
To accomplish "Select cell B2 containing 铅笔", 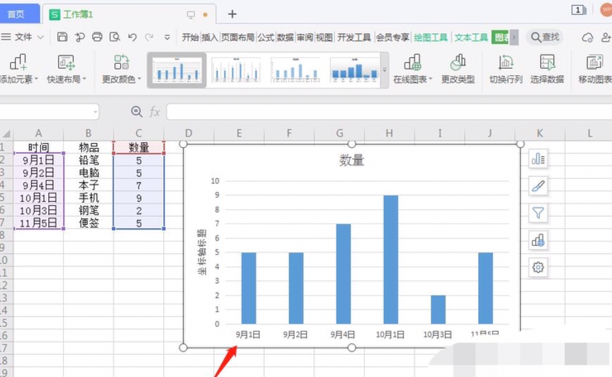I will pos(89,160).
